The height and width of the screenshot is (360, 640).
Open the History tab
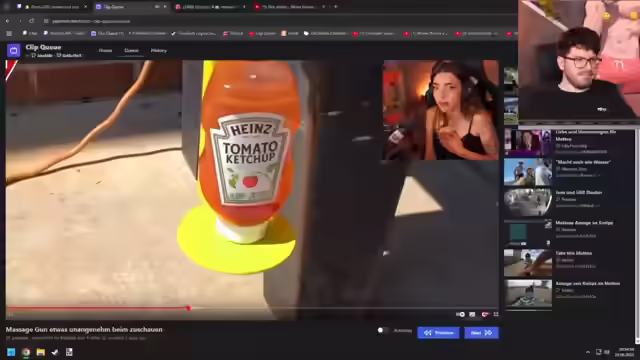pyautogui.click(x=159, y=51)
